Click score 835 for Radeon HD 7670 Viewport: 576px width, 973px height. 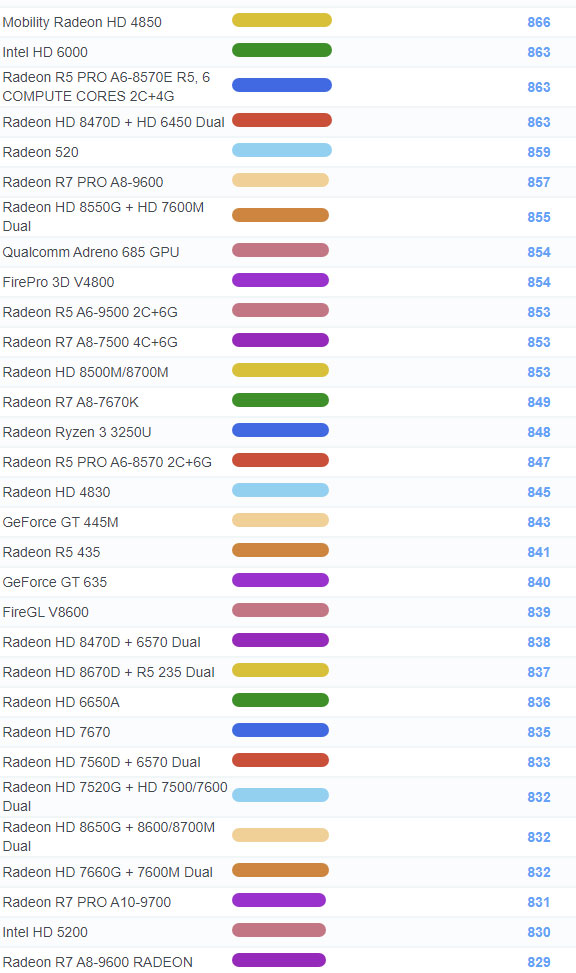(x=539, y=732)
